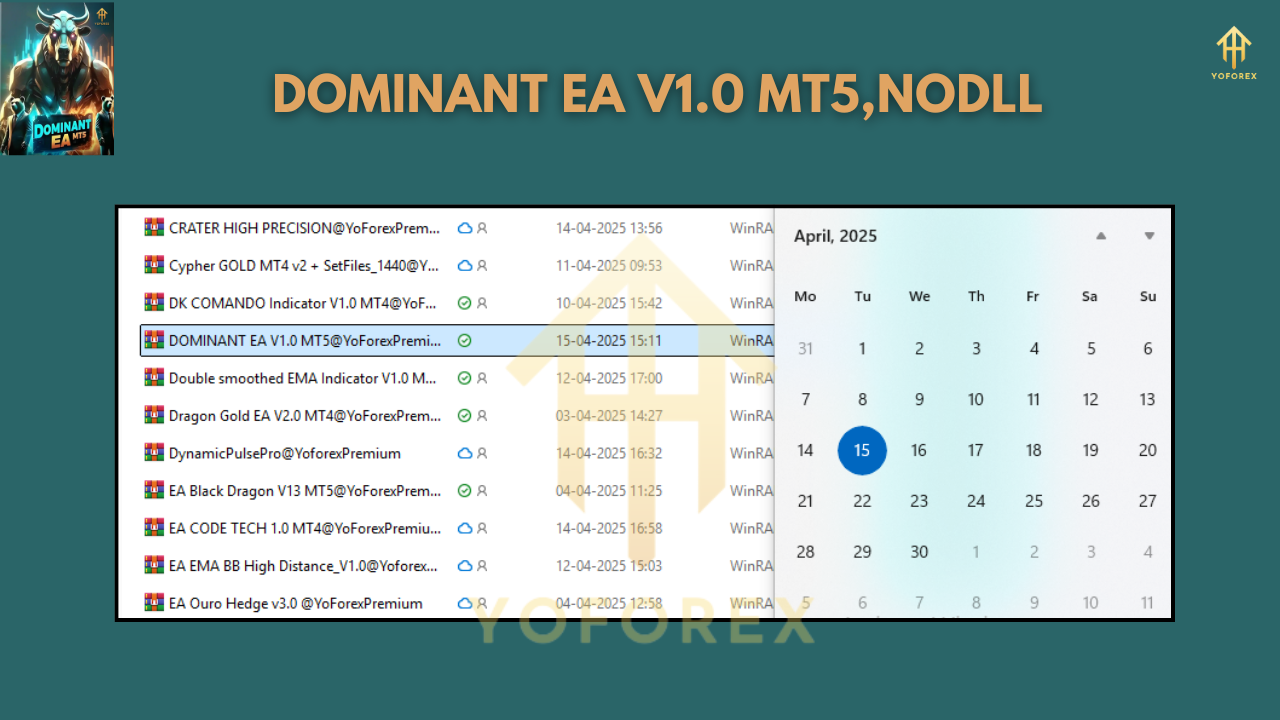Click date 30 in the calendar
This screenshot has height=720, width=1280.
point(919,551)
